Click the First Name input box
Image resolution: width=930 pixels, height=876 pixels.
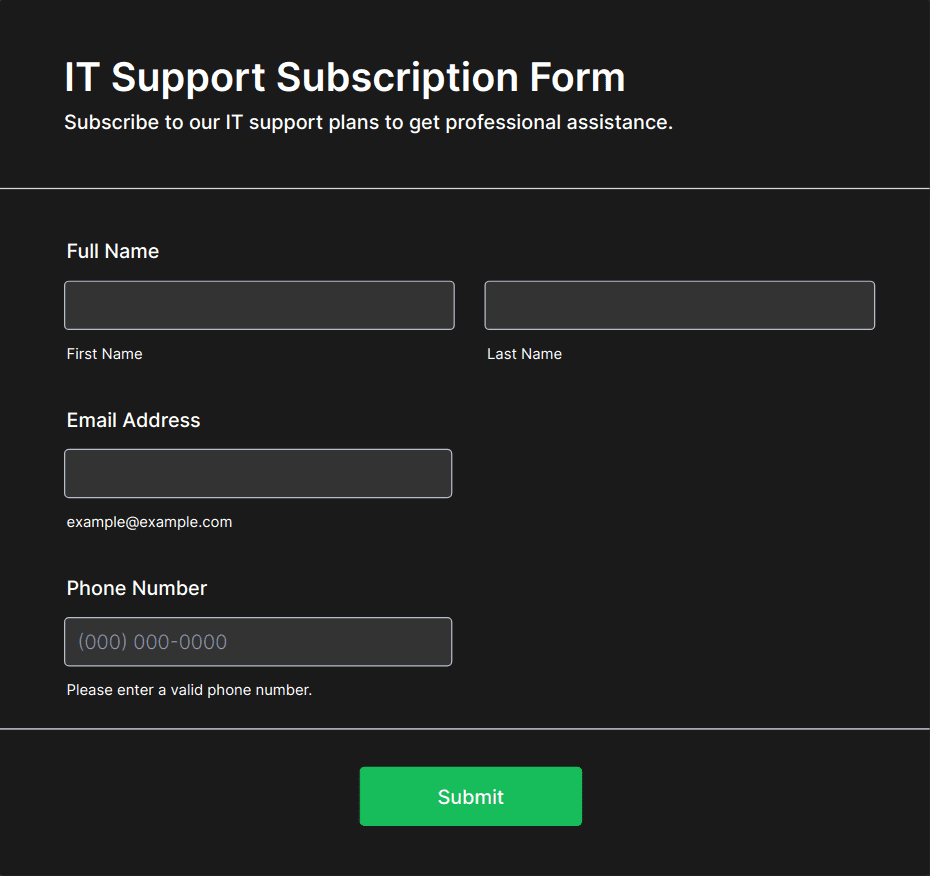point(259,305)
